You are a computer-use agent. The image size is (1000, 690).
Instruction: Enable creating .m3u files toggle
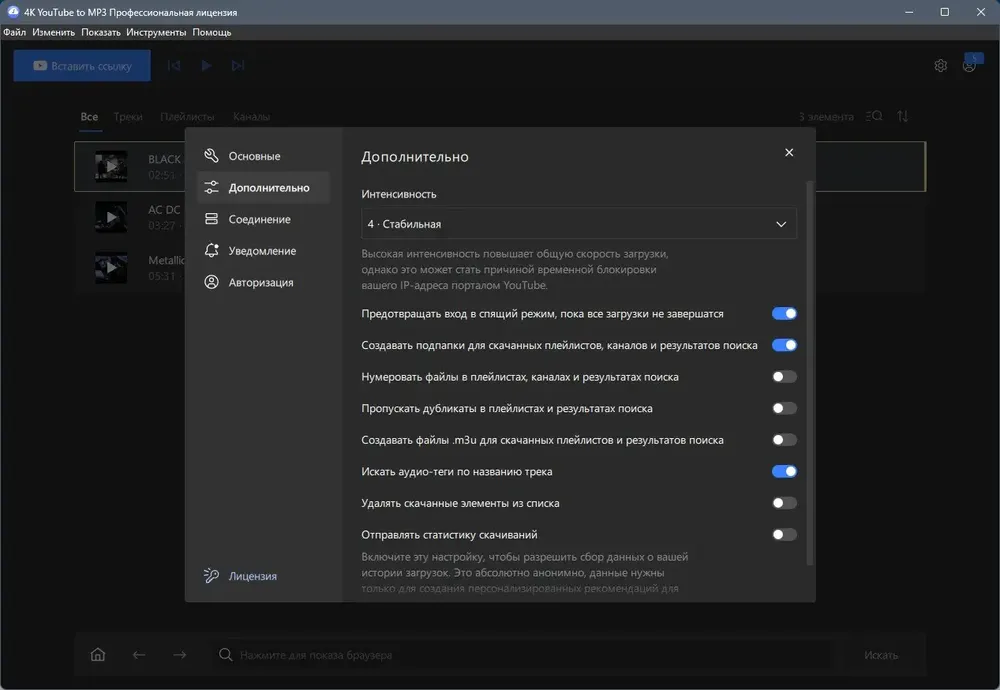[x=784, y=440]
